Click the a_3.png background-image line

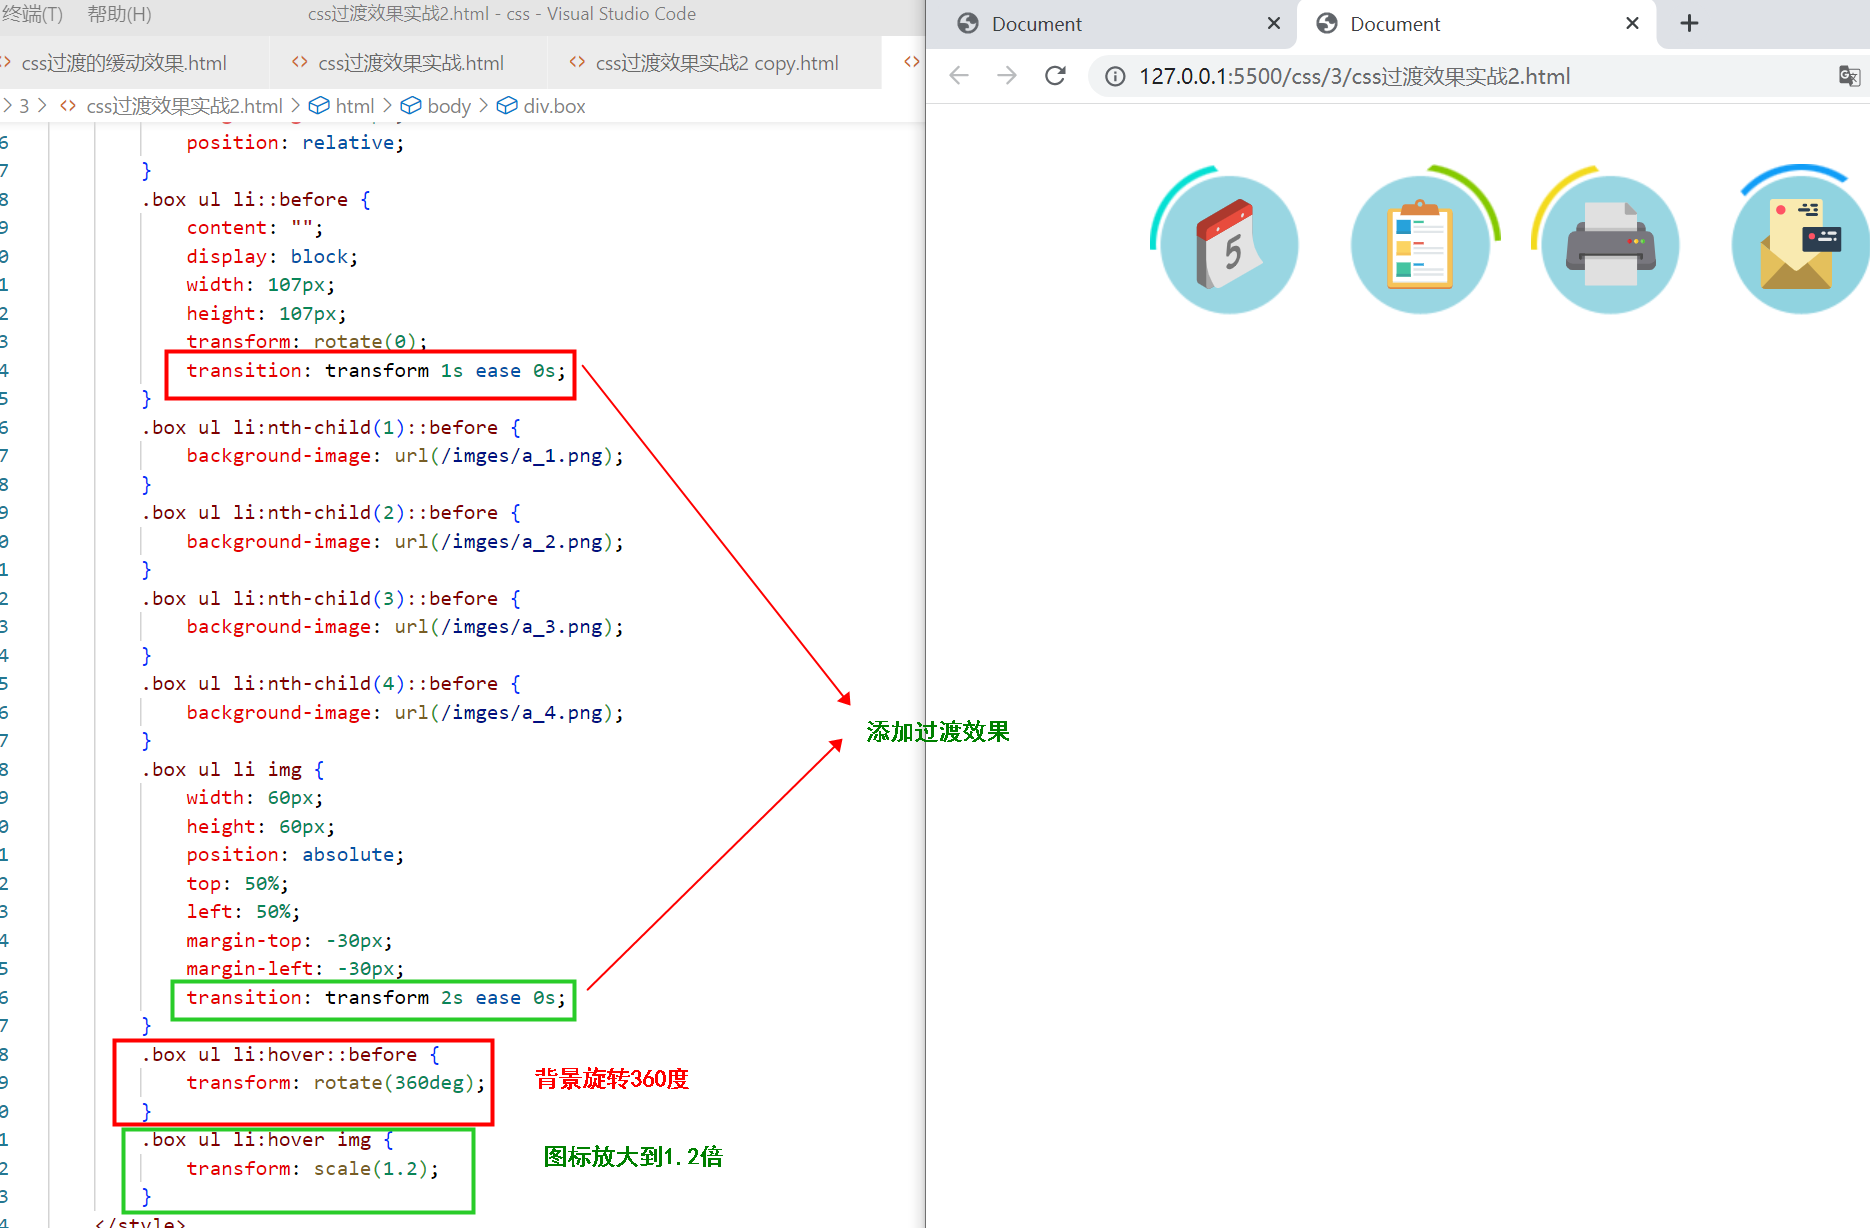[x=405, y=627]
